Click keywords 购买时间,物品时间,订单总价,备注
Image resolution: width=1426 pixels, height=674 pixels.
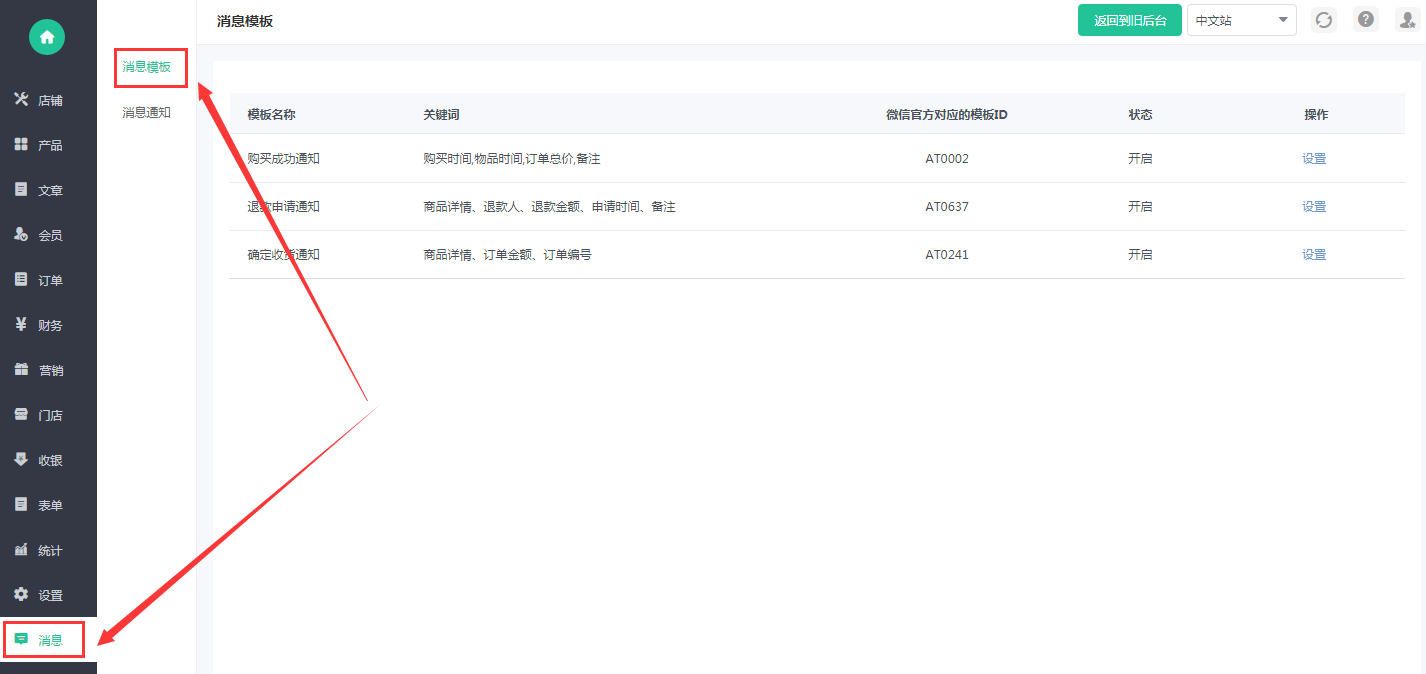[511, 158]
